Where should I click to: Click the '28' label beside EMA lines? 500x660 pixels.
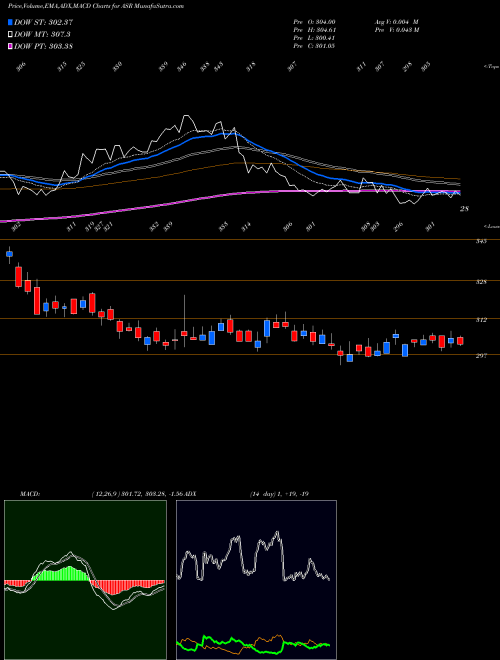tap(464, 208)
